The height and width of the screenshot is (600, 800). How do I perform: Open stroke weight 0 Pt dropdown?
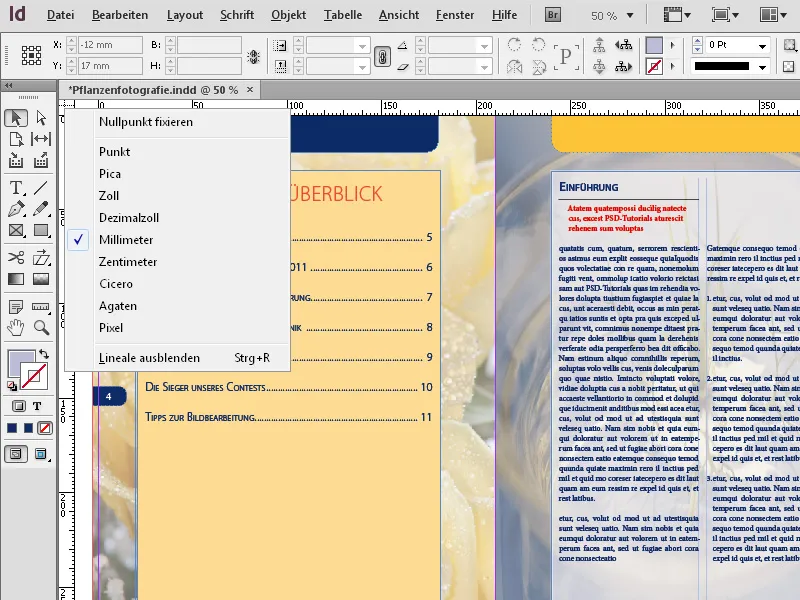point(762,46)
